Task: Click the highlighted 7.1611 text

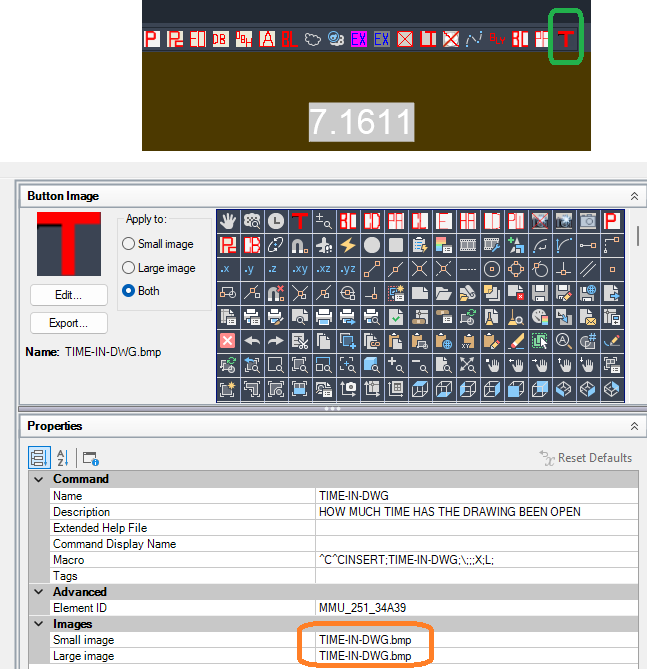Action: click(x=361, y=122)
